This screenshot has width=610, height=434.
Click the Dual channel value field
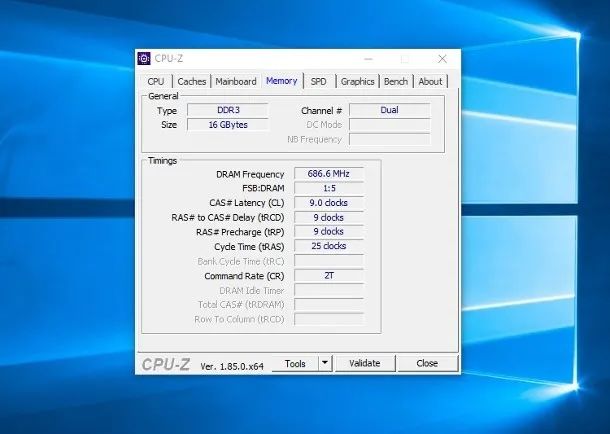[389, 110]
